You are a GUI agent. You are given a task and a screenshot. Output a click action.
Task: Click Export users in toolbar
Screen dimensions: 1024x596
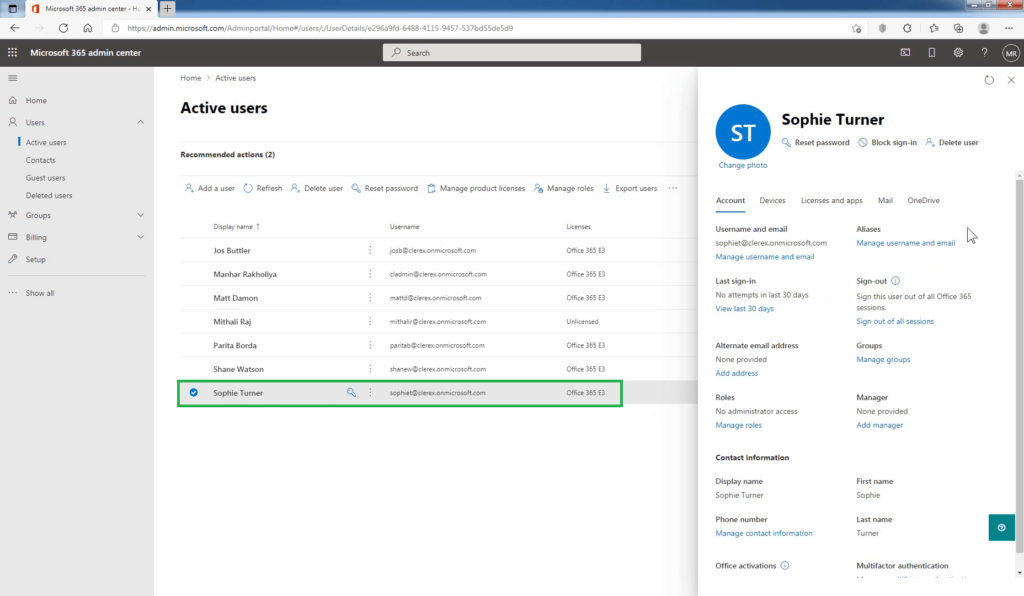pos(630,188)
